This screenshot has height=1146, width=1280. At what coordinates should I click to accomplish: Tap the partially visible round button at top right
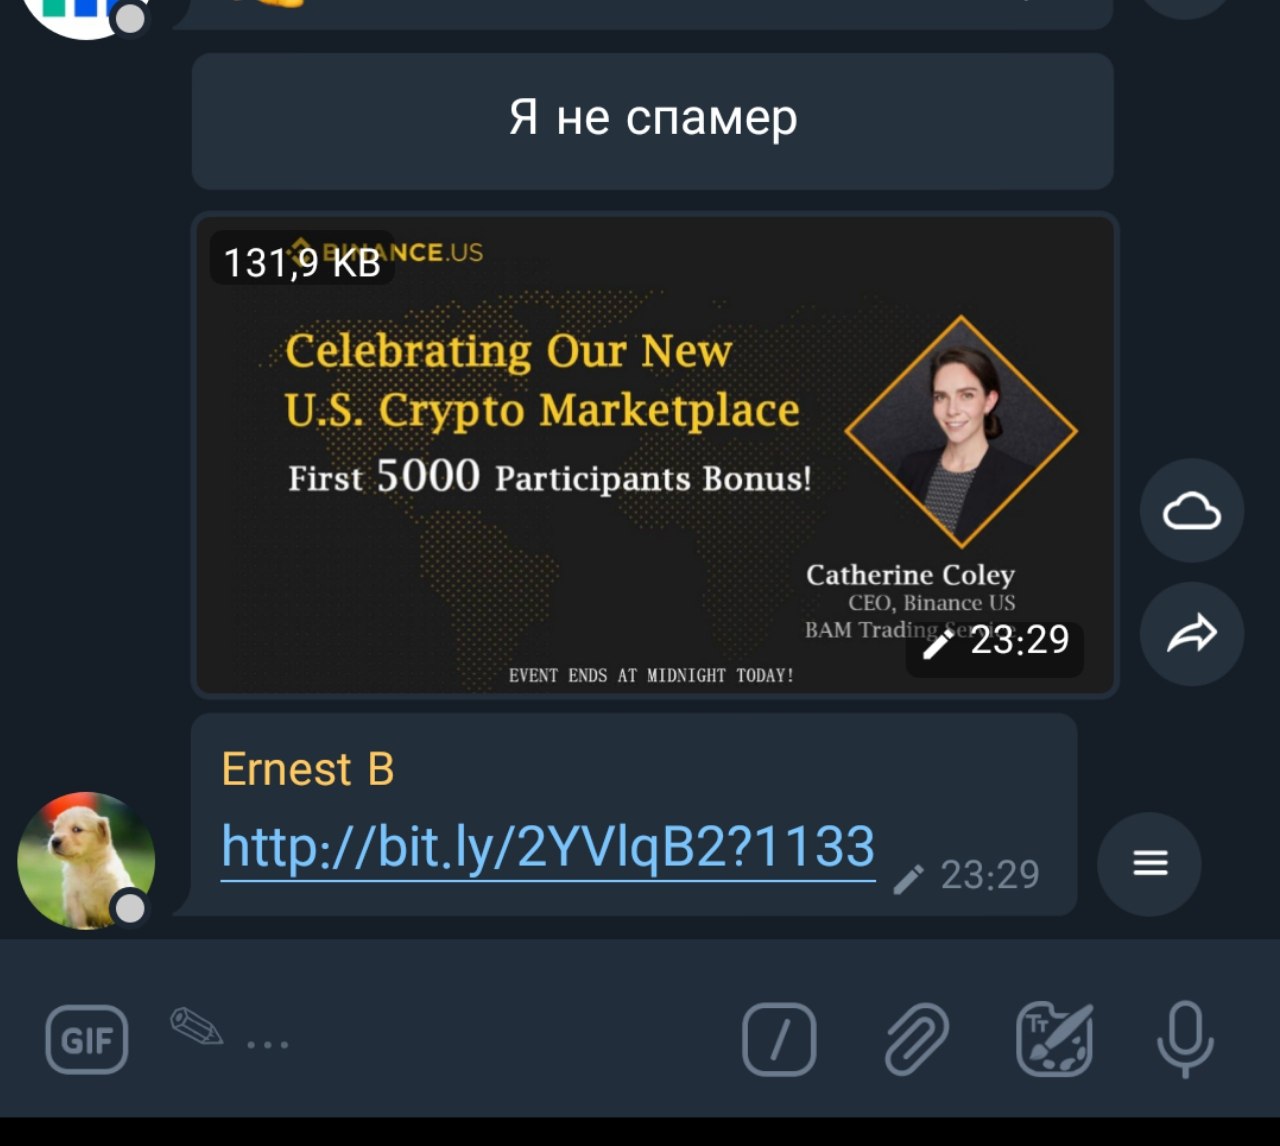[x=1187, y=8]
